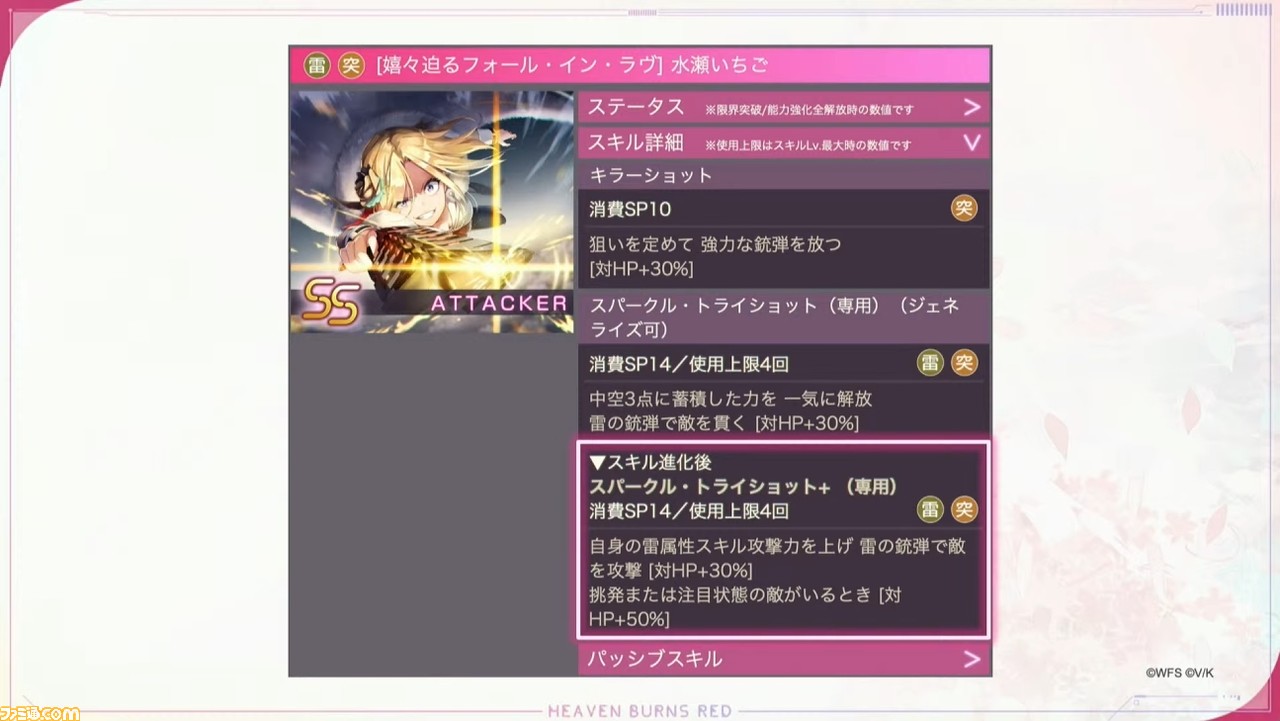Select スパークル・トライショット（専用） skill title
Viewport: 1280px width, 721px height.
pos(775,317)
